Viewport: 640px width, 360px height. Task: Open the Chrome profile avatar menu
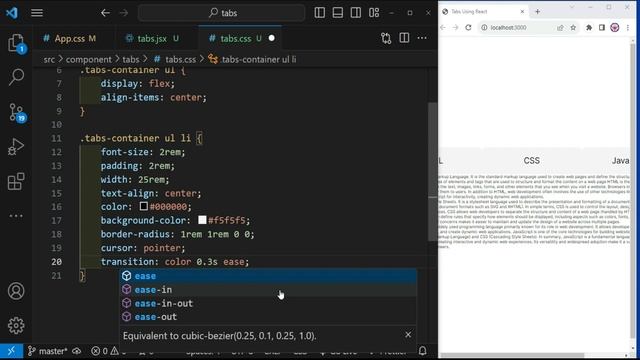[x=615, y=28]
